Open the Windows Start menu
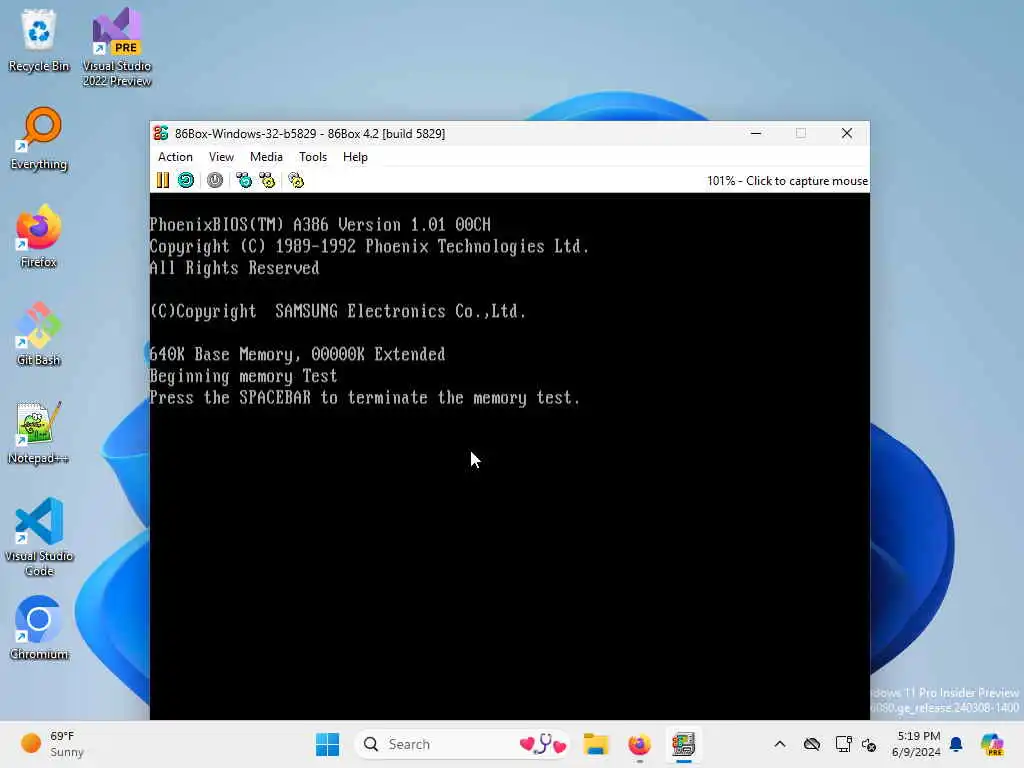Viewport: 1024px width, 768px height. [327, 744]
